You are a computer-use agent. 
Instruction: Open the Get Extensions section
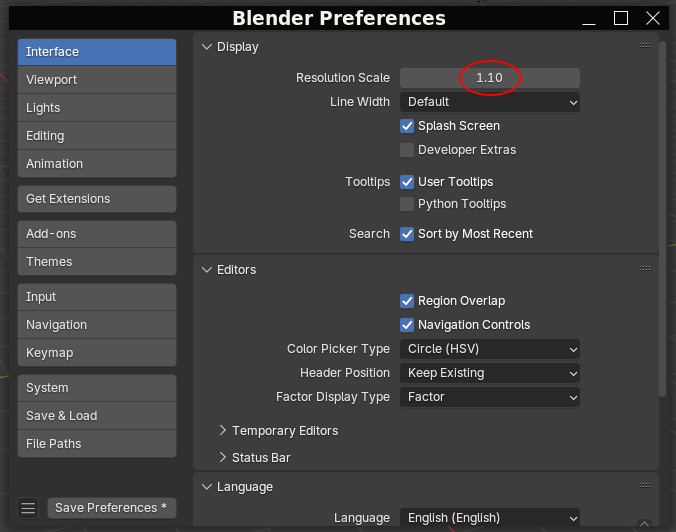[x=97, y=199]
